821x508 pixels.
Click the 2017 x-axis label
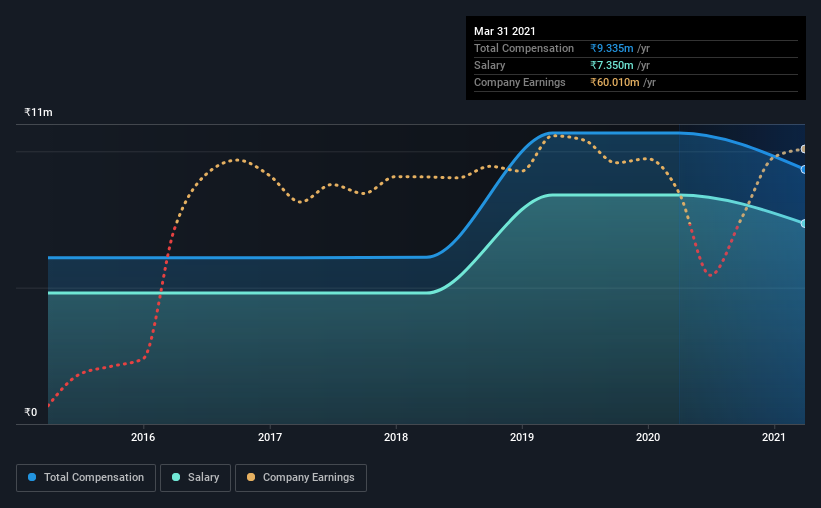coord(270,437)
